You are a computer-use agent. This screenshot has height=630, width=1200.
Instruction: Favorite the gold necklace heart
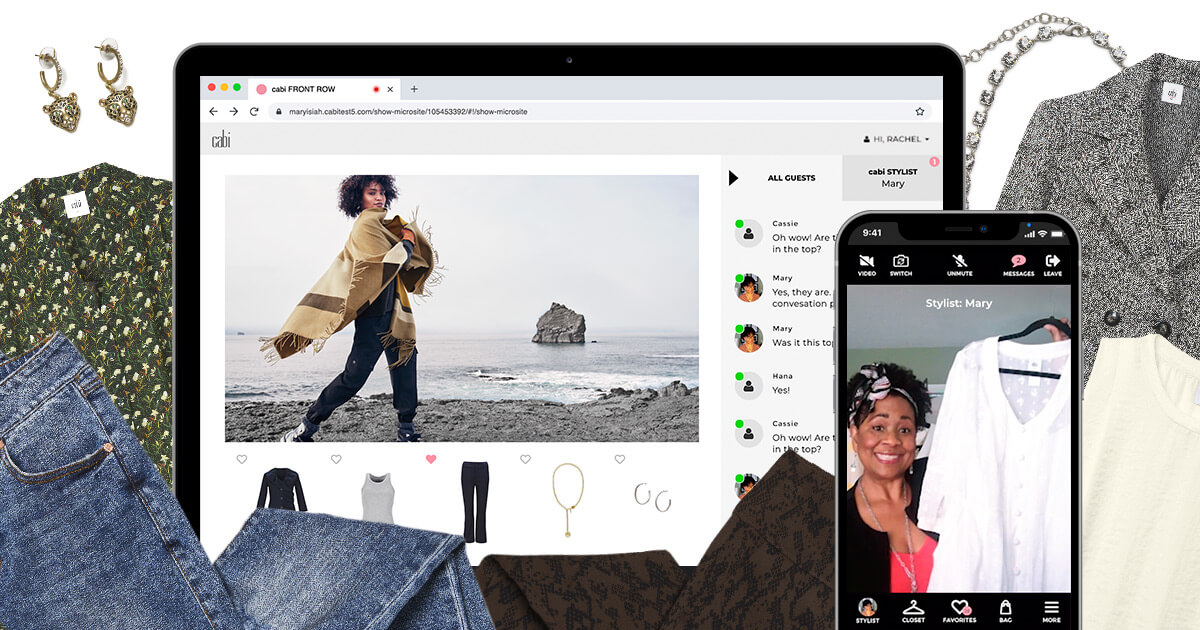point(525,459)
